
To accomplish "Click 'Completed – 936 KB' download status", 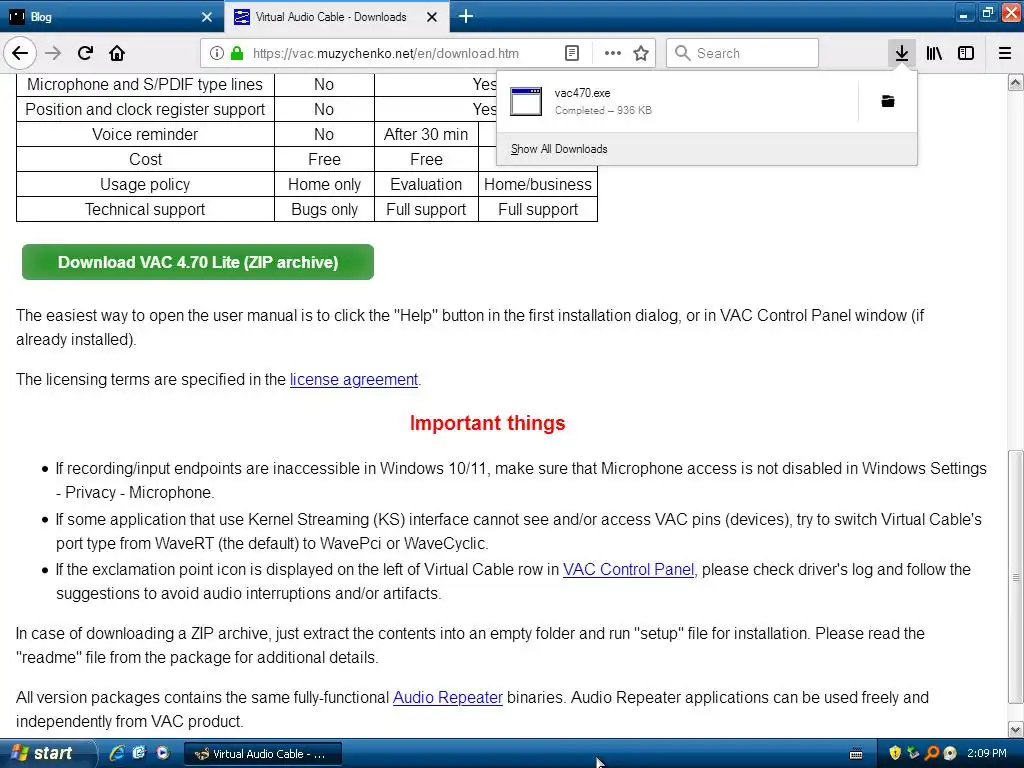I will pos(603,110).
